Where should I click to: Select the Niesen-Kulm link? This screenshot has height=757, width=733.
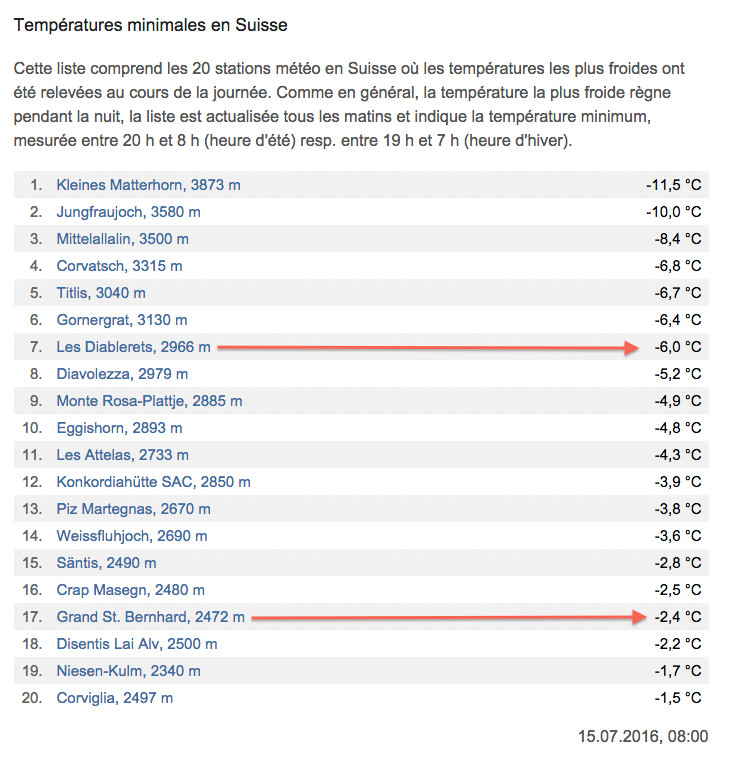tap(128, 672)
